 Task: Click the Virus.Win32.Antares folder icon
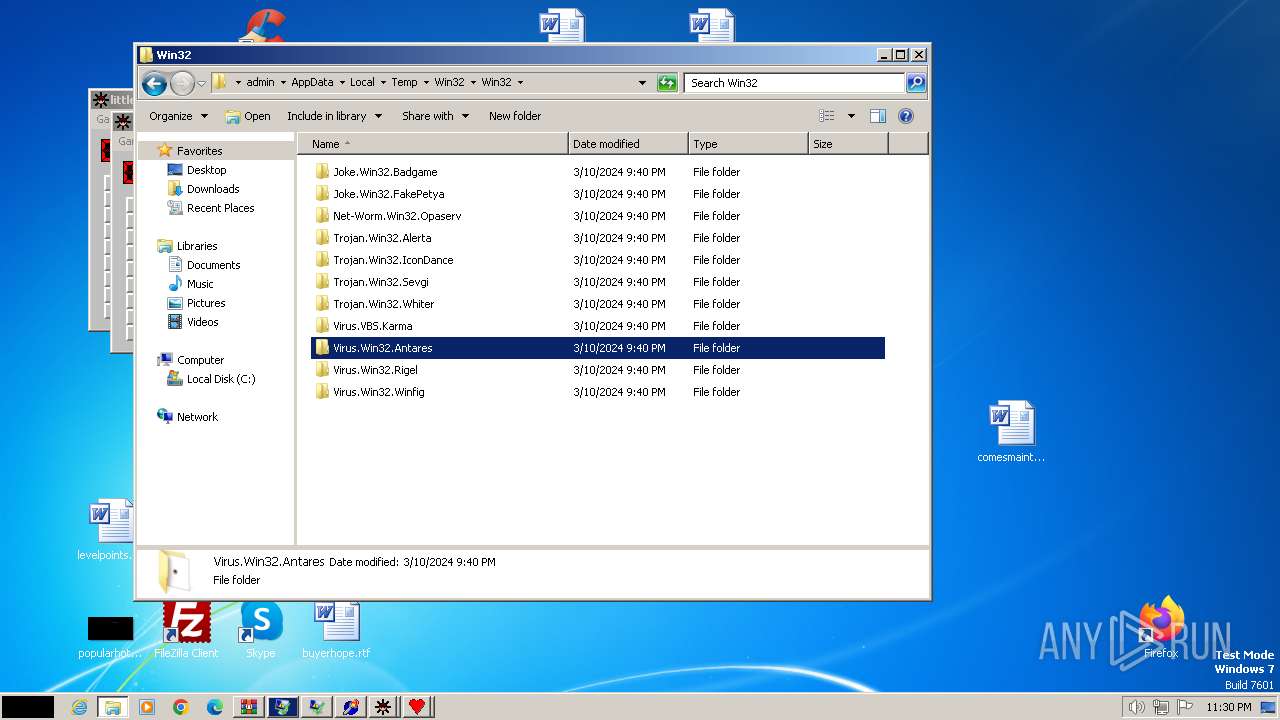point(322,348)
